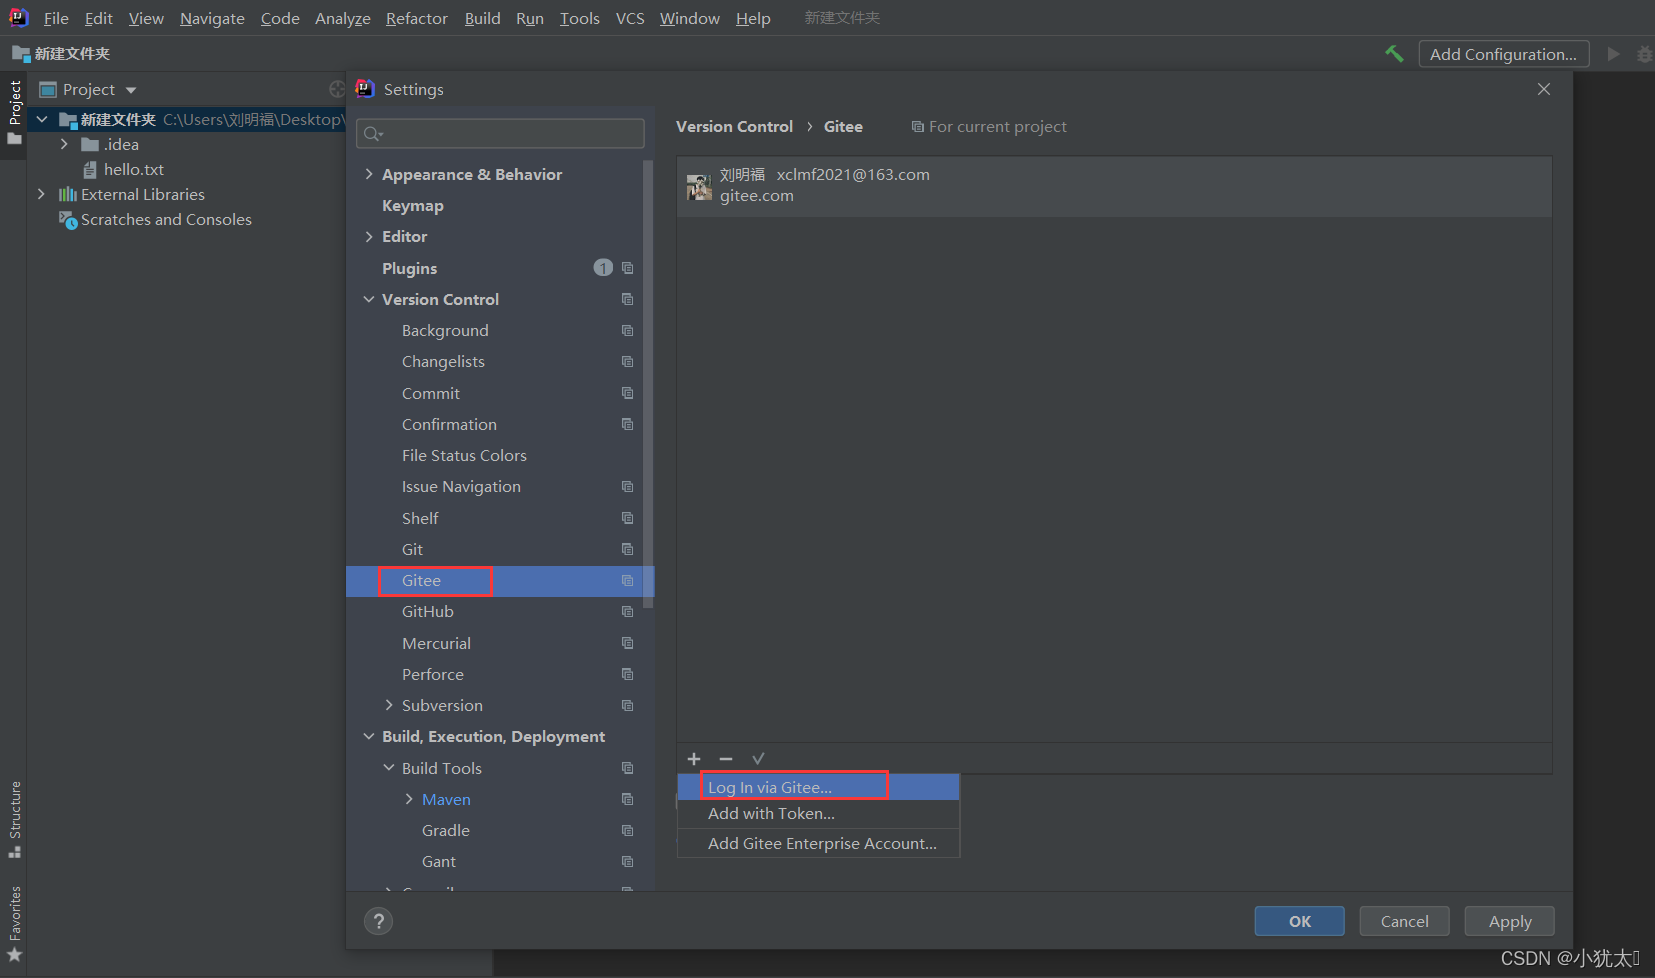The height and width of the screenshot is (978, 1655).
Task: Open the VCS menu
Action: (x=630, y=18)
